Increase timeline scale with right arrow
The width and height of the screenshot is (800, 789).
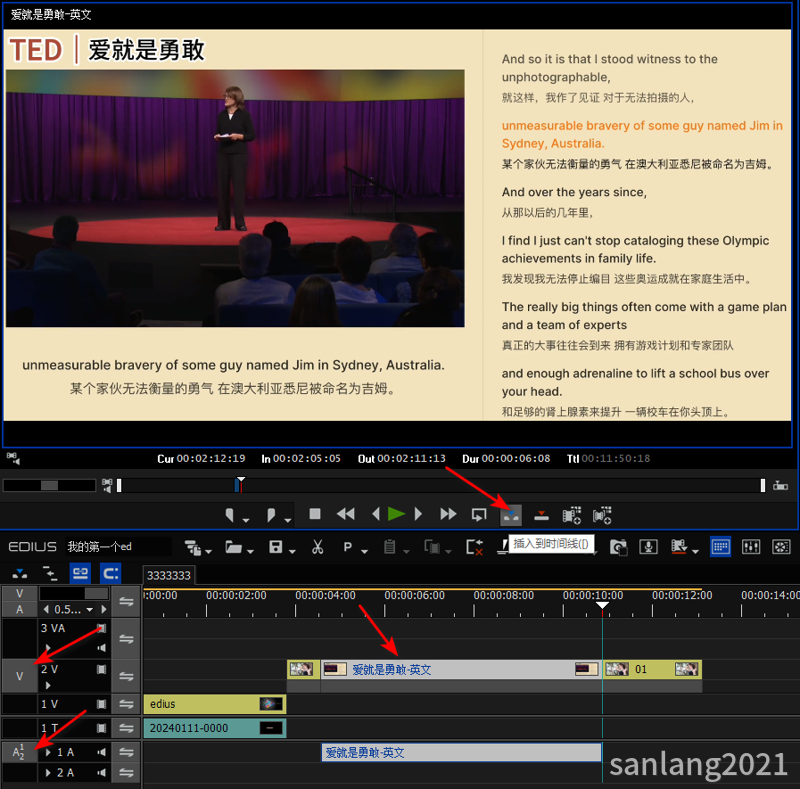point(104,609)
